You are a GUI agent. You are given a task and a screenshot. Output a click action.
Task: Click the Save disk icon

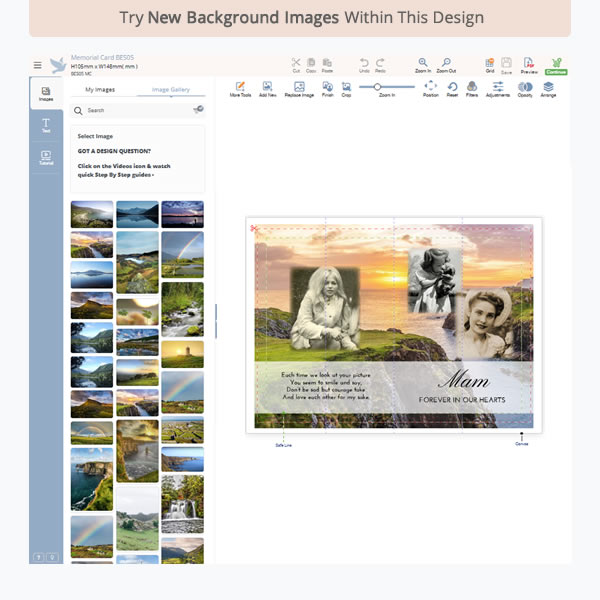point(506,64)
